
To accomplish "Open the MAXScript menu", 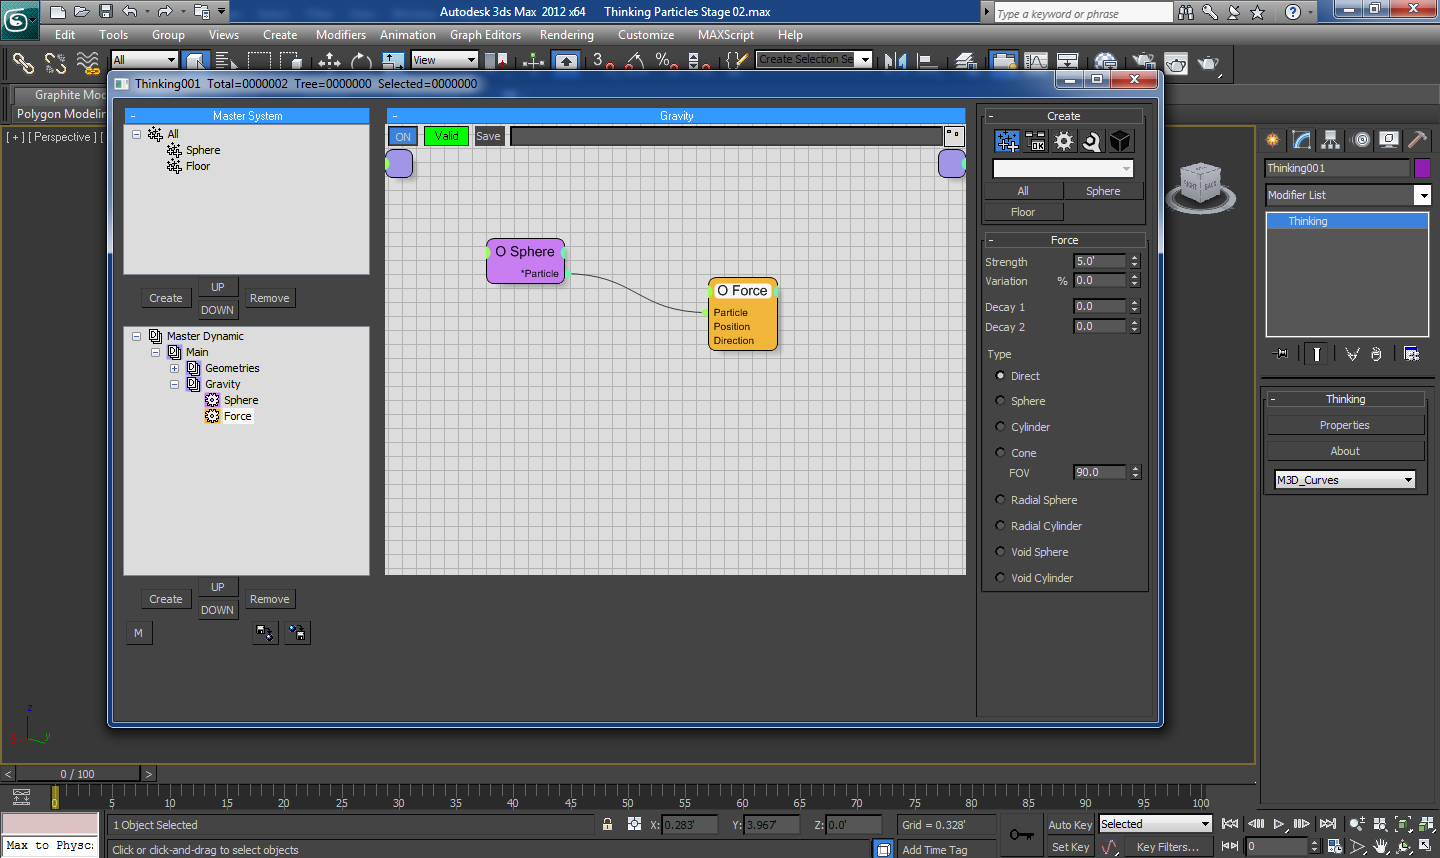I will (x=726, y=35).
